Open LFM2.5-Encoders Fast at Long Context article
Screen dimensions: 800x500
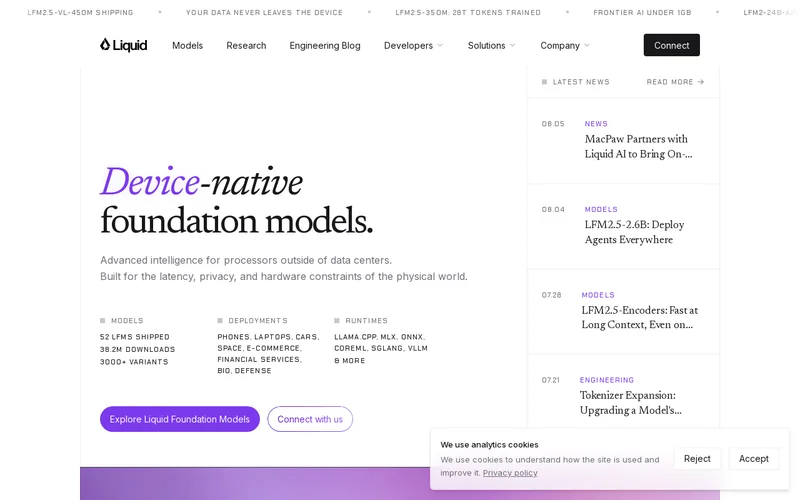(639, 317)
